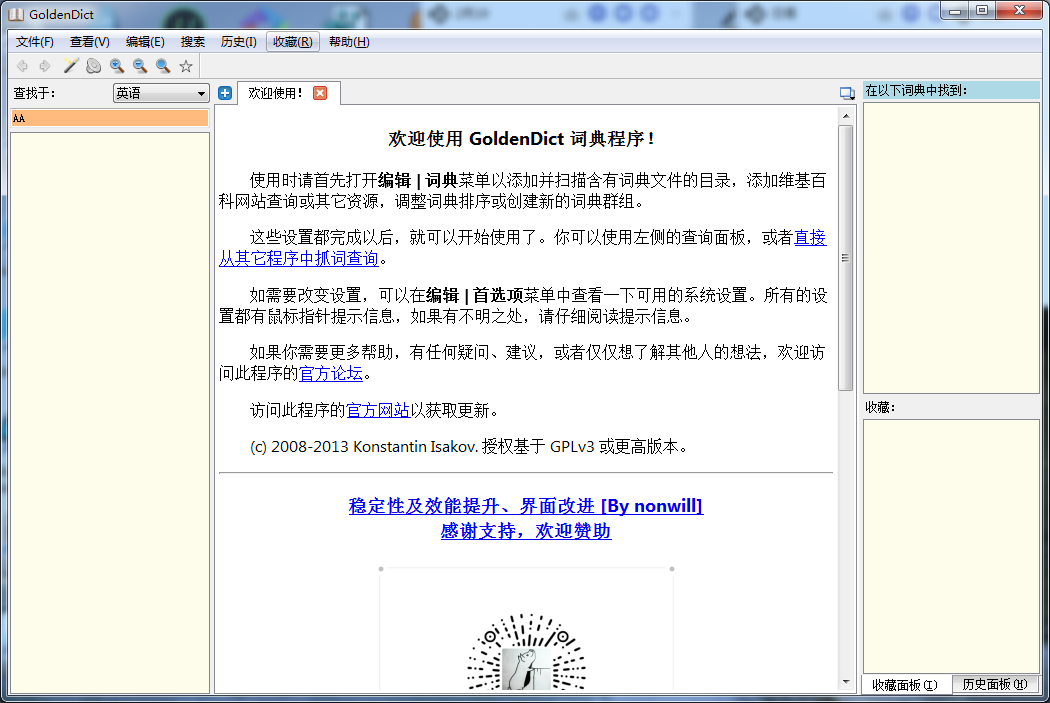Close the GoldenDict window
Viewport: 1050px width, 703px height.
(x=1019, y=11)
